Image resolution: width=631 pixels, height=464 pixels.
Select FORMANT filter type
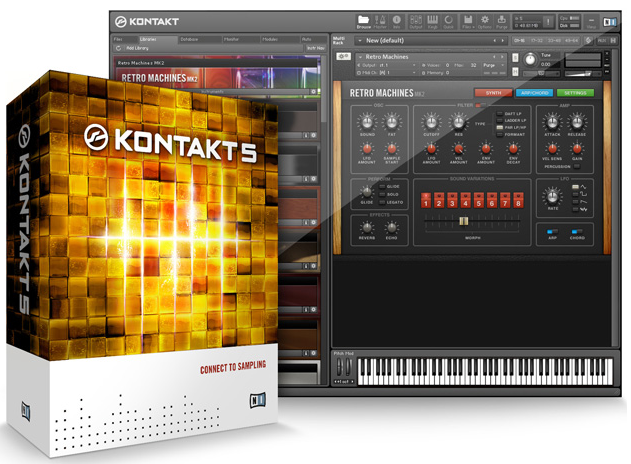click(500, 134)
